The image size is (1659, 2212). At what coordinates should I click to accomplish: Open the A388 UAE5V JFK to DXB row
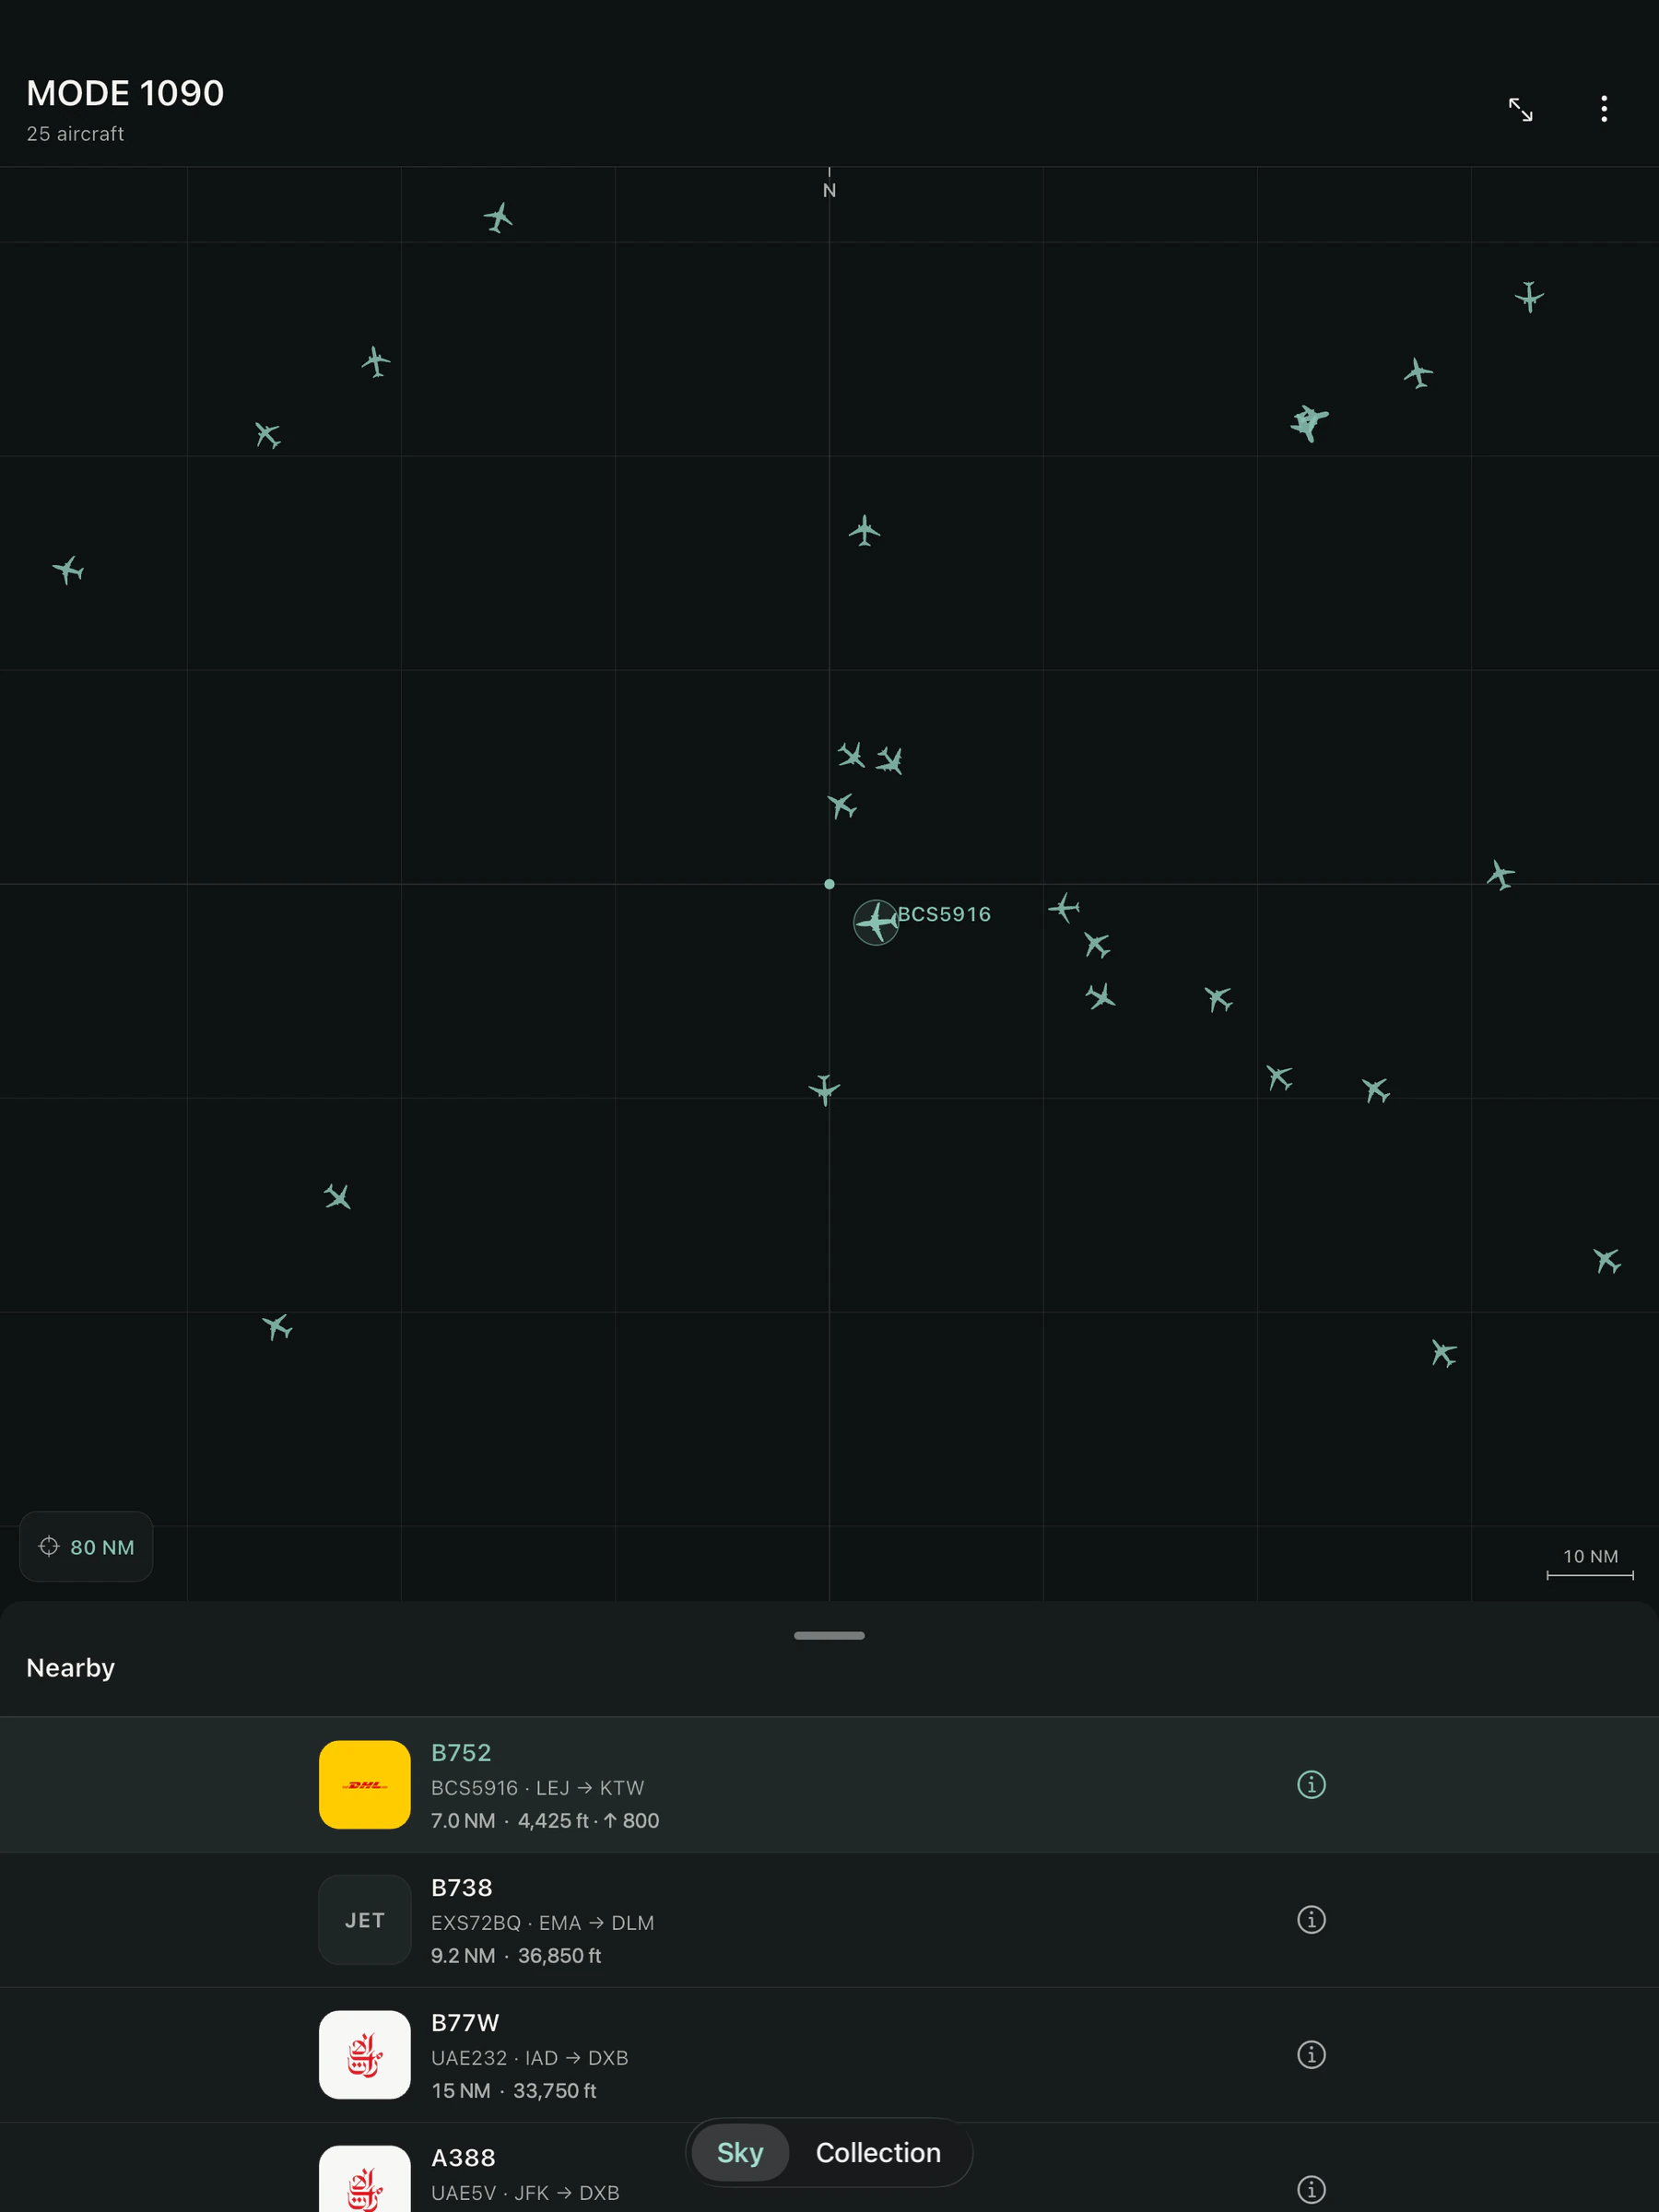click(x=829, y=2168)
